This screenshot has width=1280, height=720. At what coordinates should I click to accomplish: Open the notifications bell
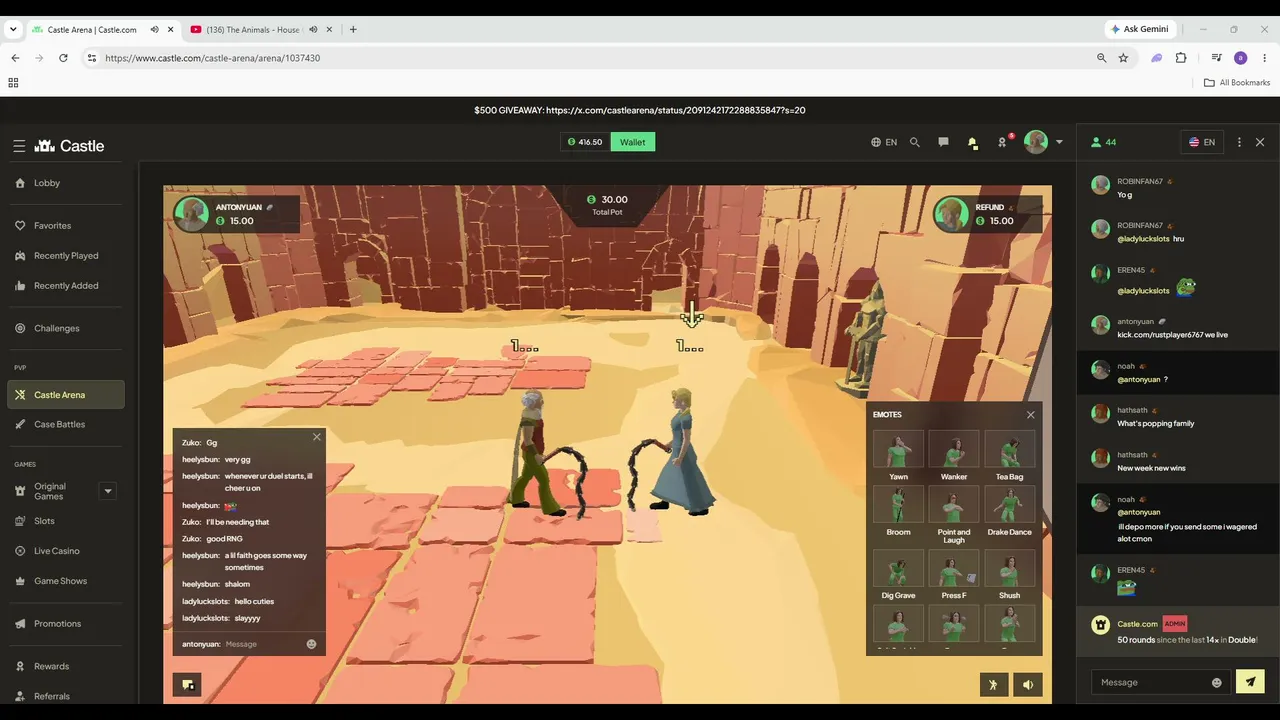click(972, 143)
